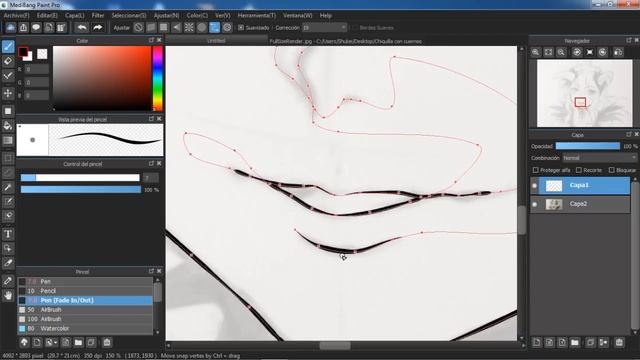Open the Herramienta menu
This screenshot has height=360, width=640.
coord(257,16)
